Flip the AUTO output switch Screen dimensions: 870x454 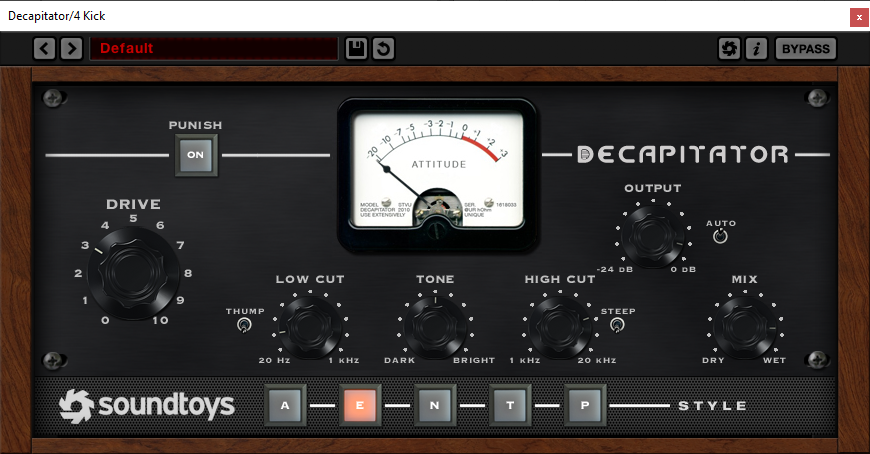tap(720, 236)
